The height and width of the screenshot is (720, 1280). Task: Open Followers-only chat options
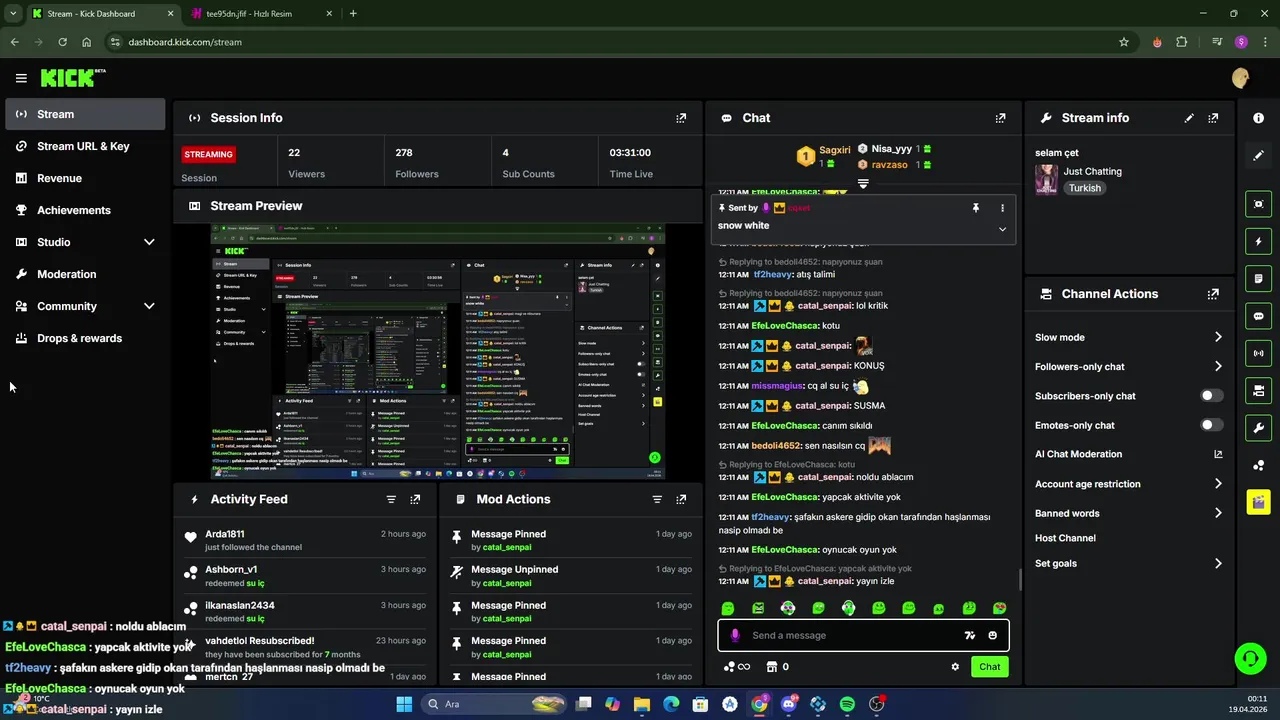1128,367
